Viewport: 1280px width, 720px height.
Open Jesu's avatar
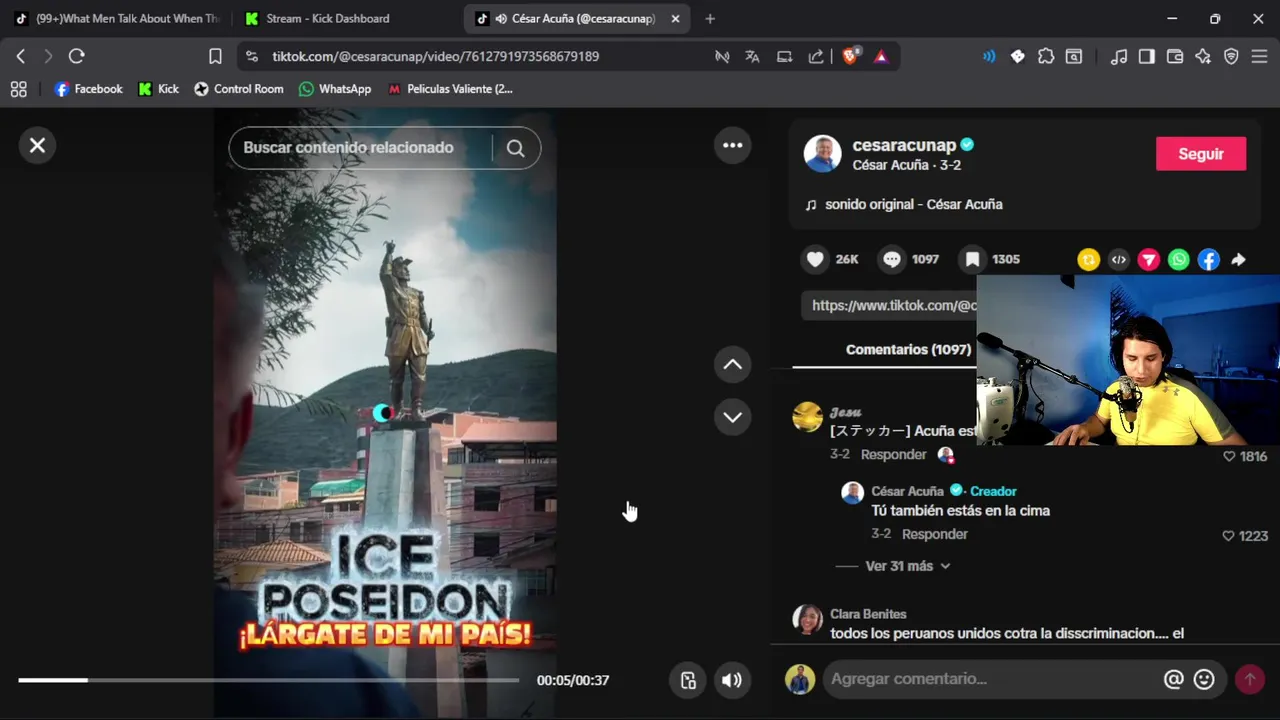(x=807, y=417)
